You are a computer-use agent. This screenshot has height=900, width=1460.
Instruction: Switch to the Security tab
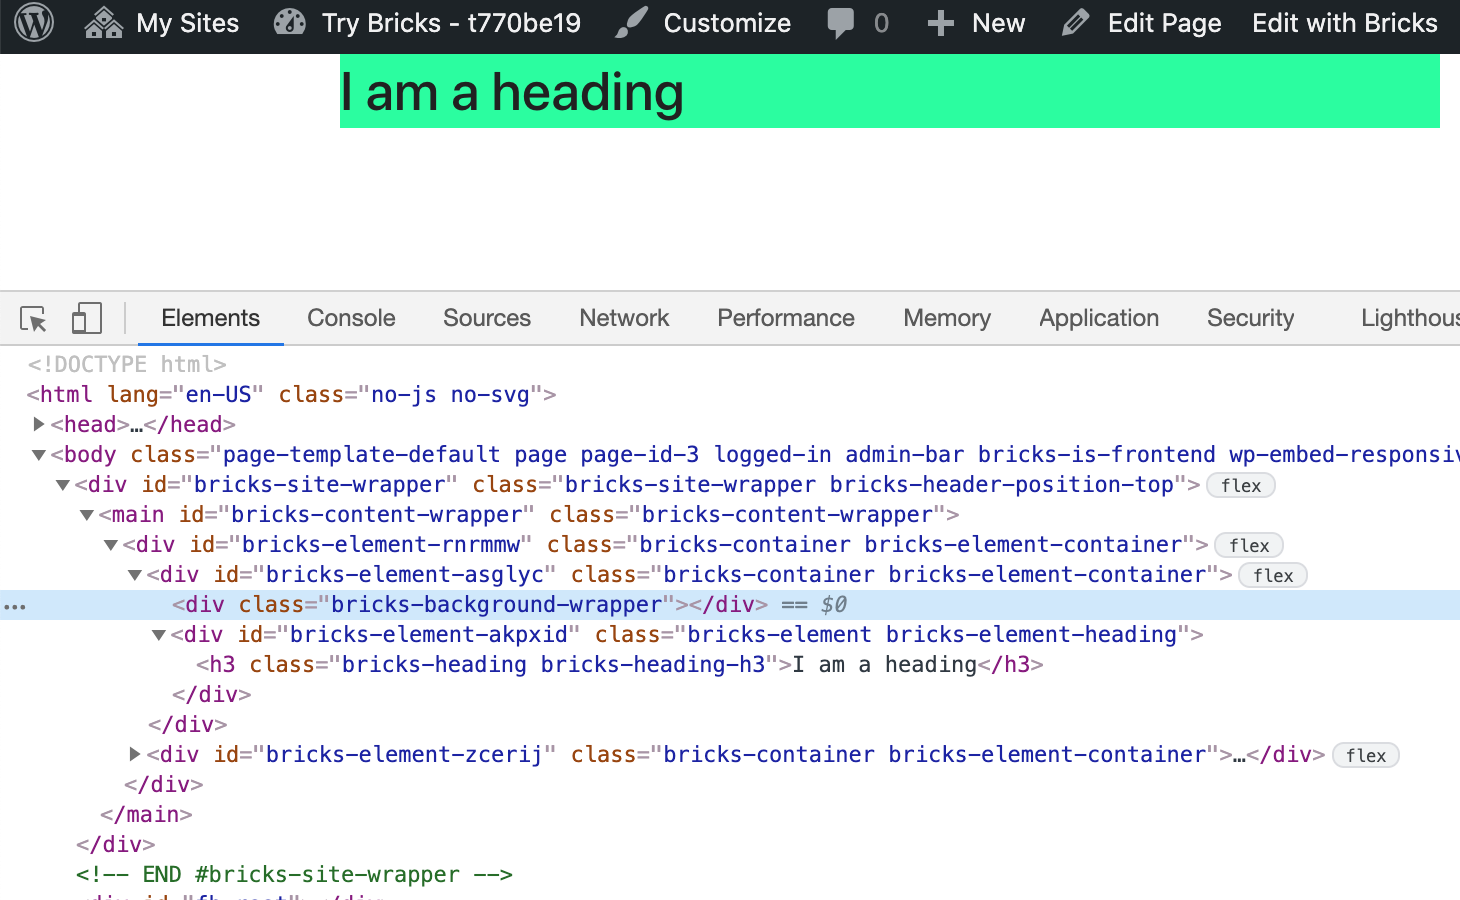click(1250, 318)
